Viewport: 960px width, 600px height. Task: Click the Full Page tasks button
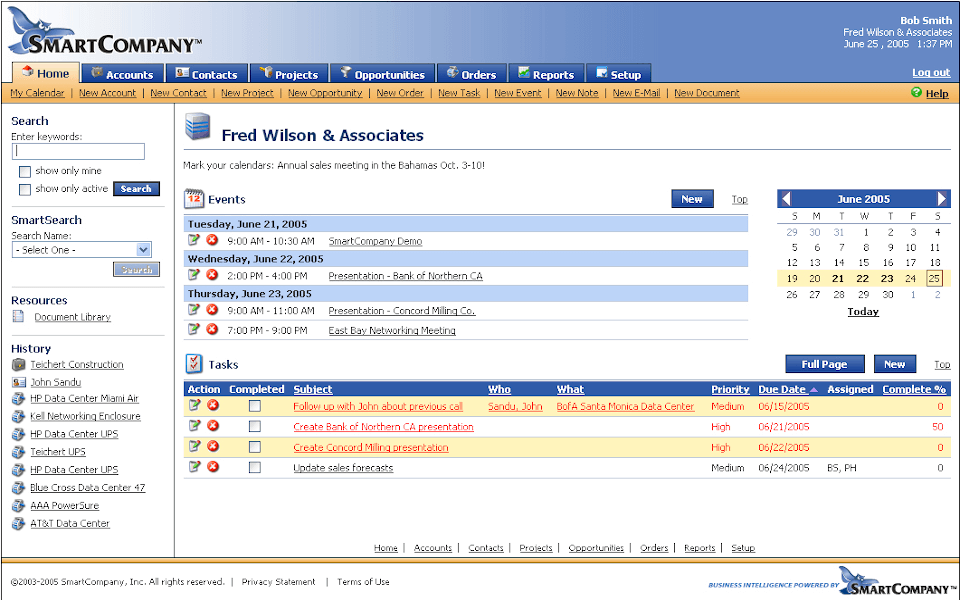tap(825, 364)
